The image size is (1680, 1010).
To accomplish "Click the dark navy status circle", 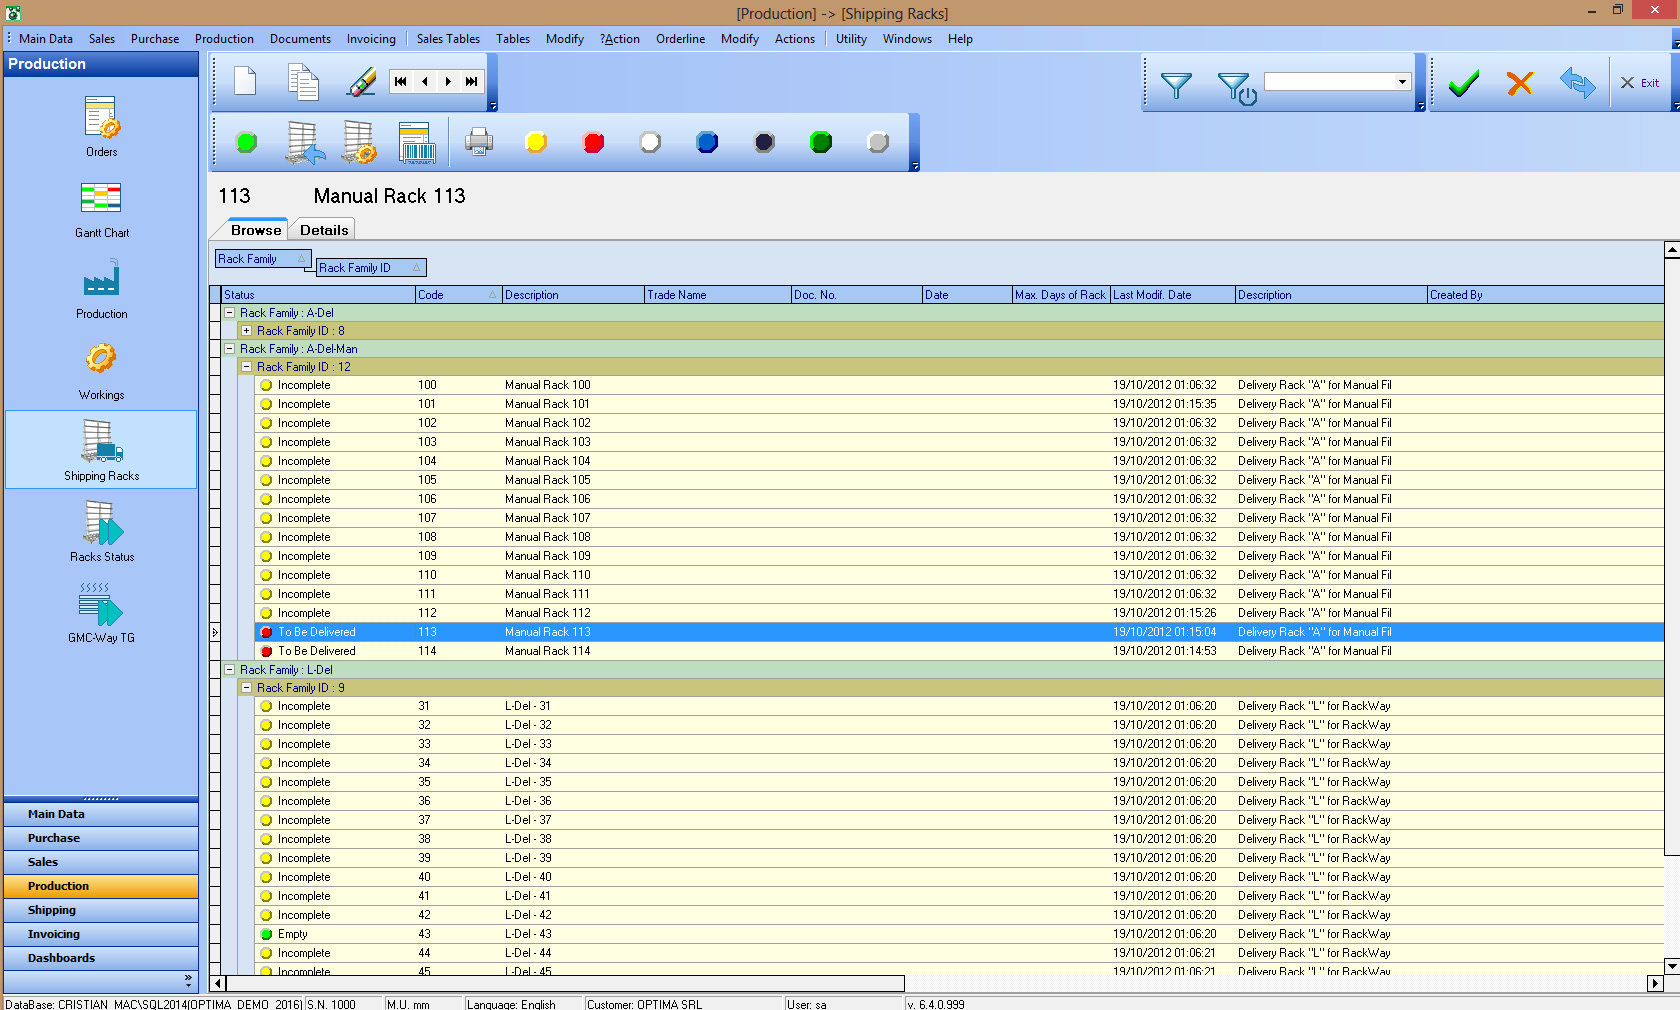I will (764, 143).
